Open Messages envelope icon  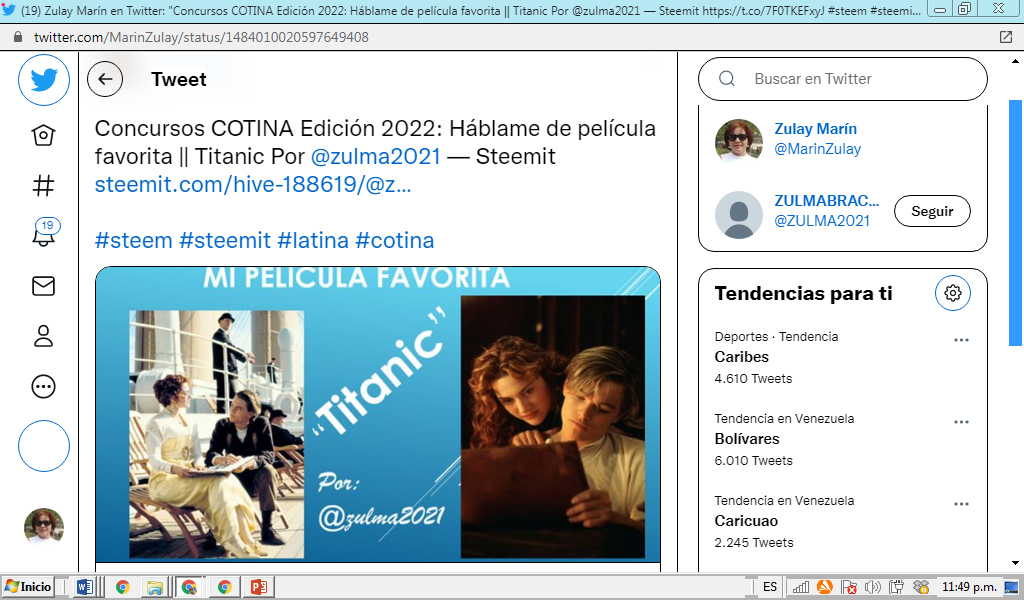[43, 286]
